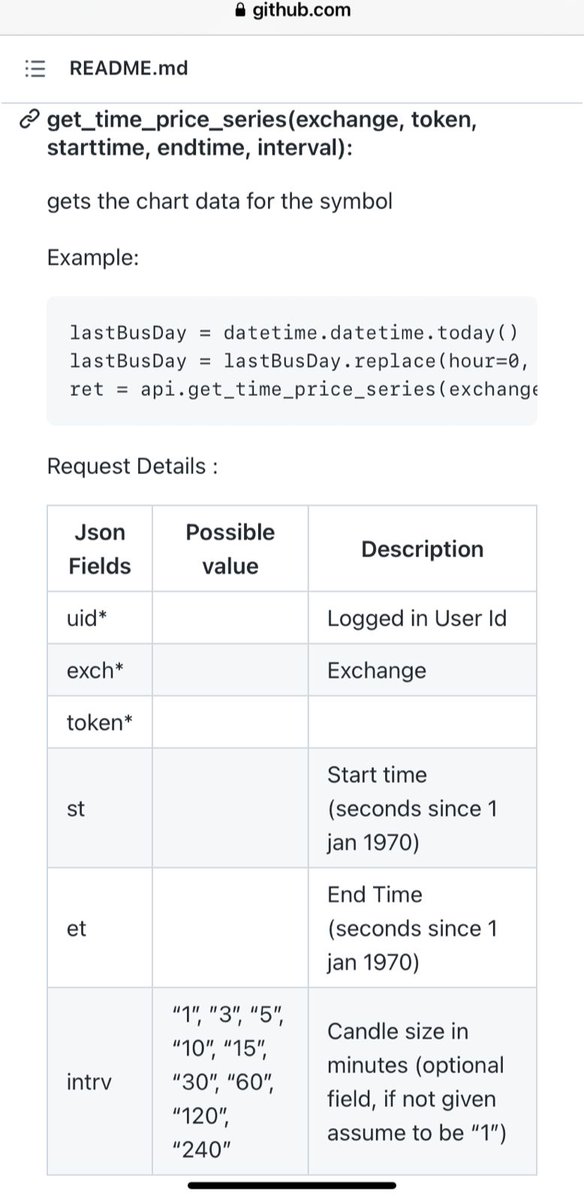Click the README.md file title

(128, 69)
